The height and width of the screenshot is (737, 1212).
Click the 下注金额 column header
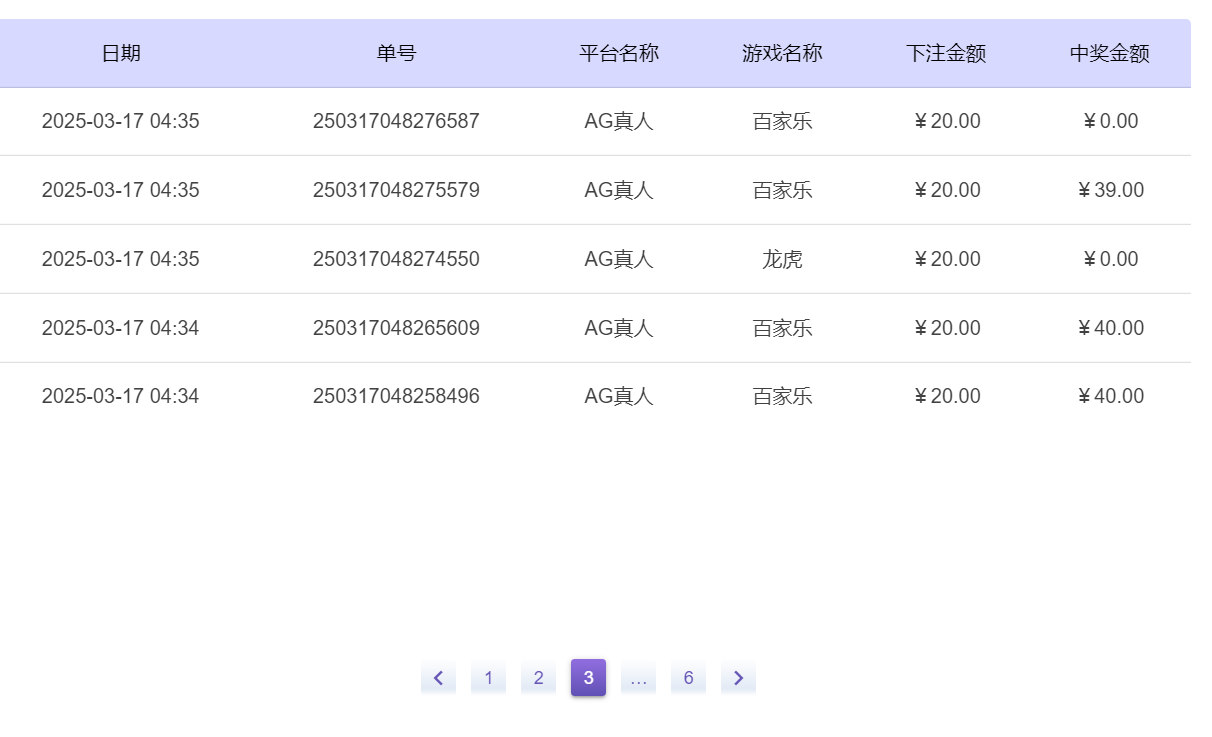coord(945,53)
